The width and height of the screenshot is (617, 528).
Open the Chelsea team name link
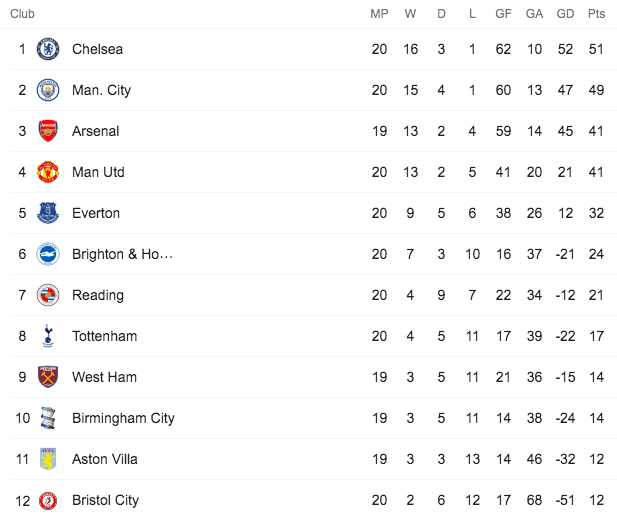pos(97,49)
